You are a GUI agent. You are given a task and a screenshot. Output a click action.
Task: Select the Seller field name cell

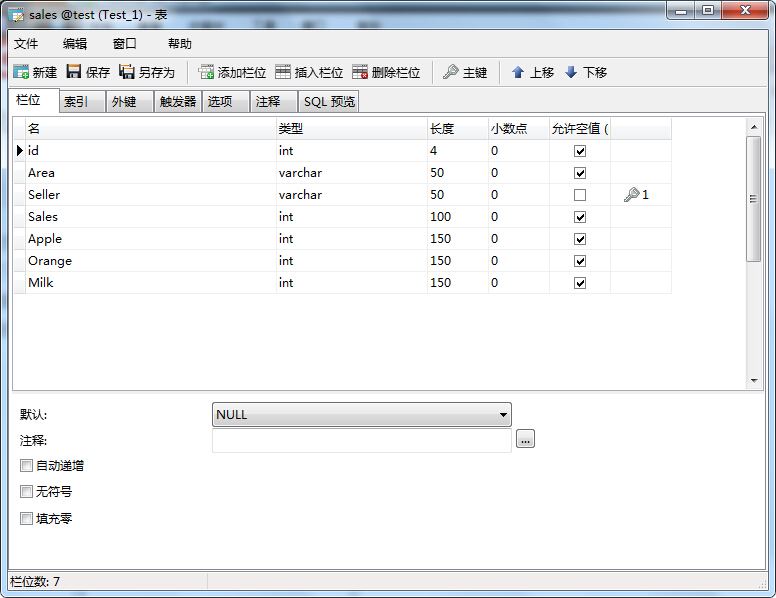point(150,195)
